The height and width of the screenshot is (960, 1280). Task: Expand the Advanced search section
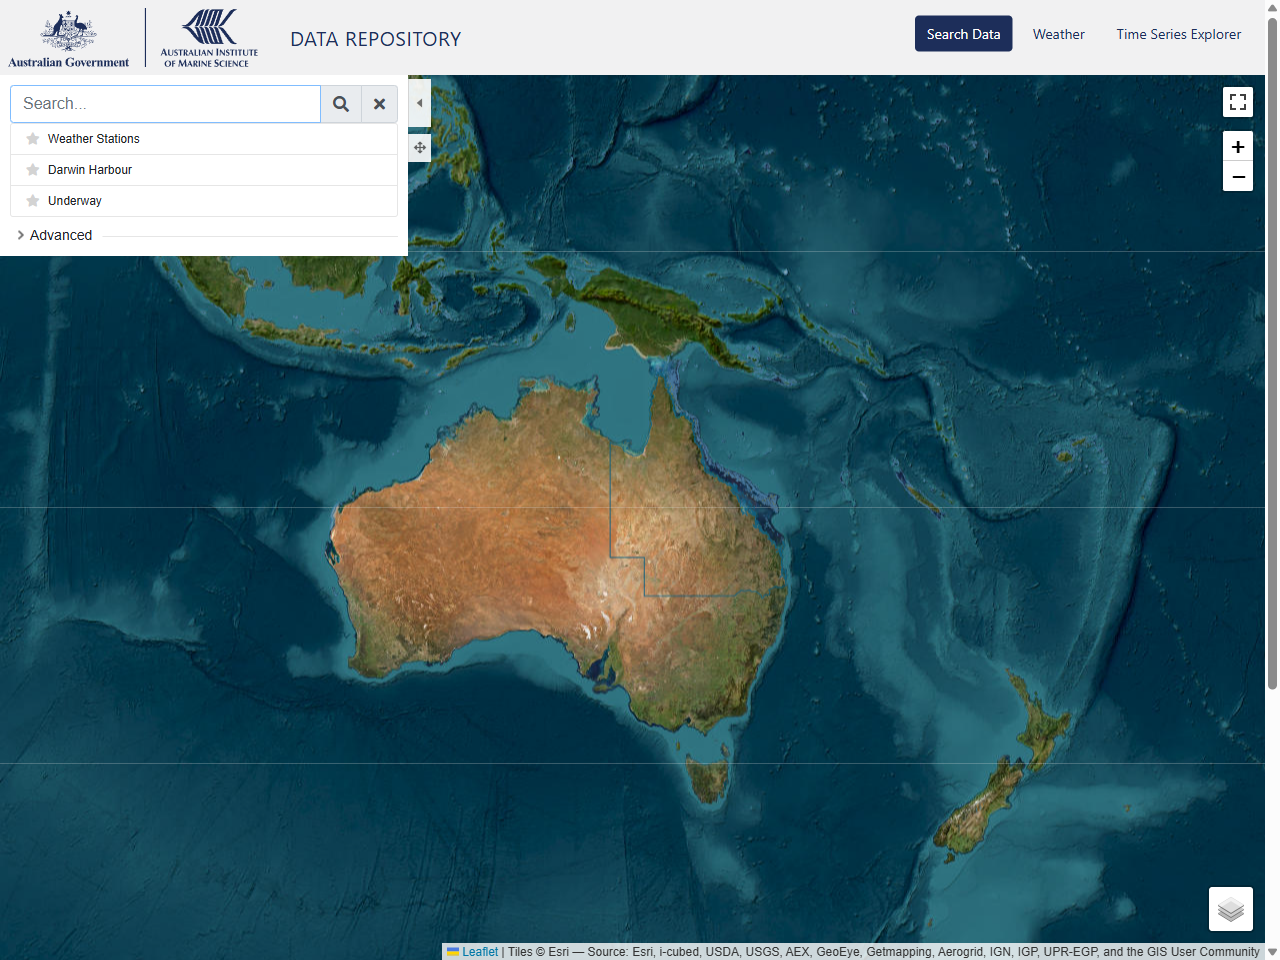coord(55,235)
